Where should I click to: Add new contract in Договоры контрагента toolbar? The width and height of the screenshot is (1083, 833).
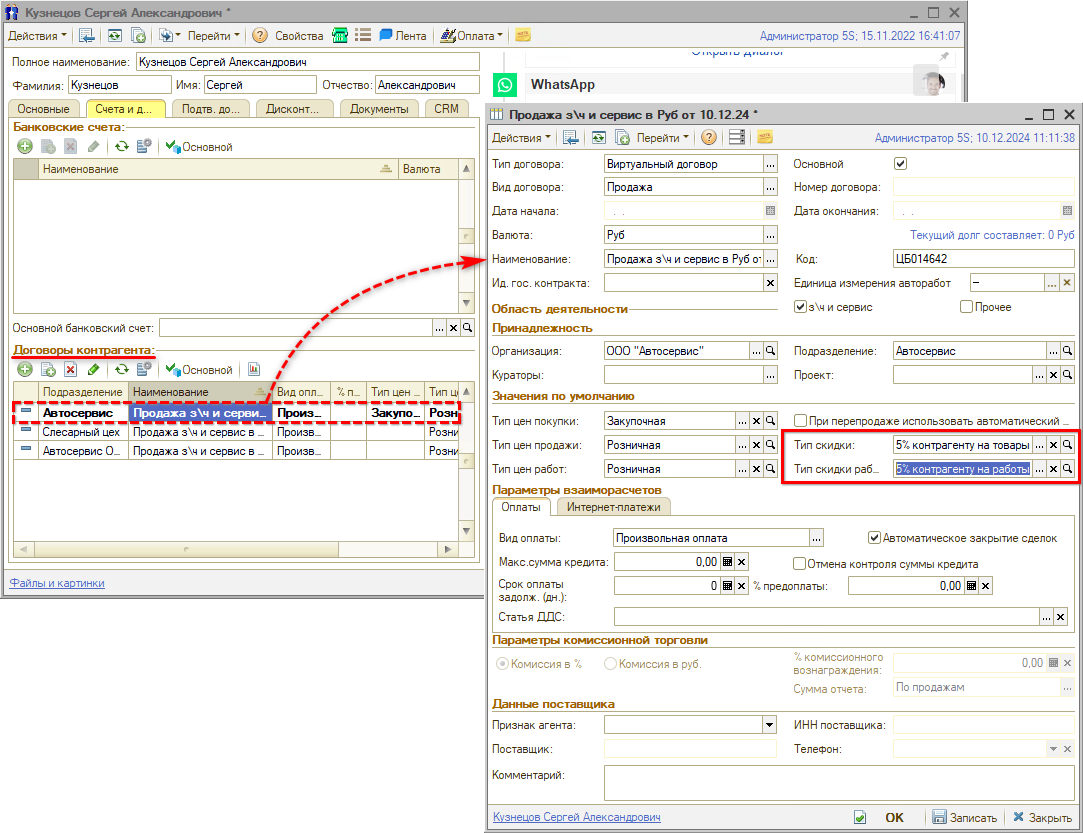[x=25, y=369]
